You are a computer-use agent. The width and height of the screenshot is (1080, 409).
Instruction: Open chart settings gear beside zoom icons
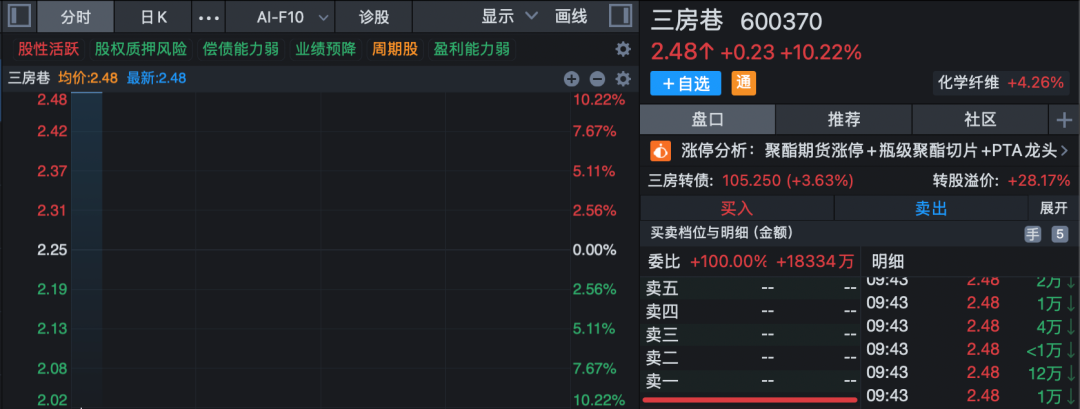click(623, 79)
